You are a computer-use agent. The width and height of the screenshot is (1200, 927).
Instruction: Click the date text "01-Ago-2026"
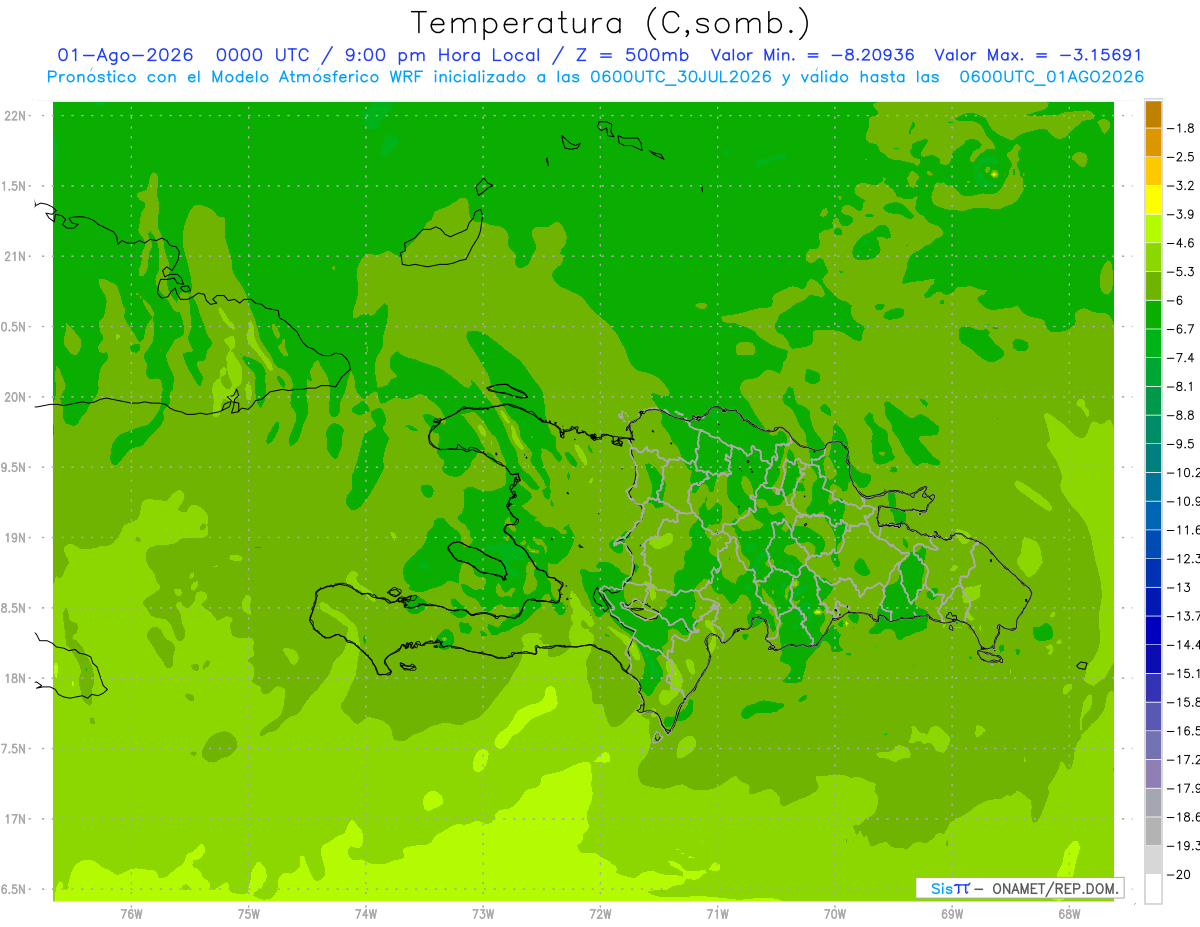(x=125, y=55)
